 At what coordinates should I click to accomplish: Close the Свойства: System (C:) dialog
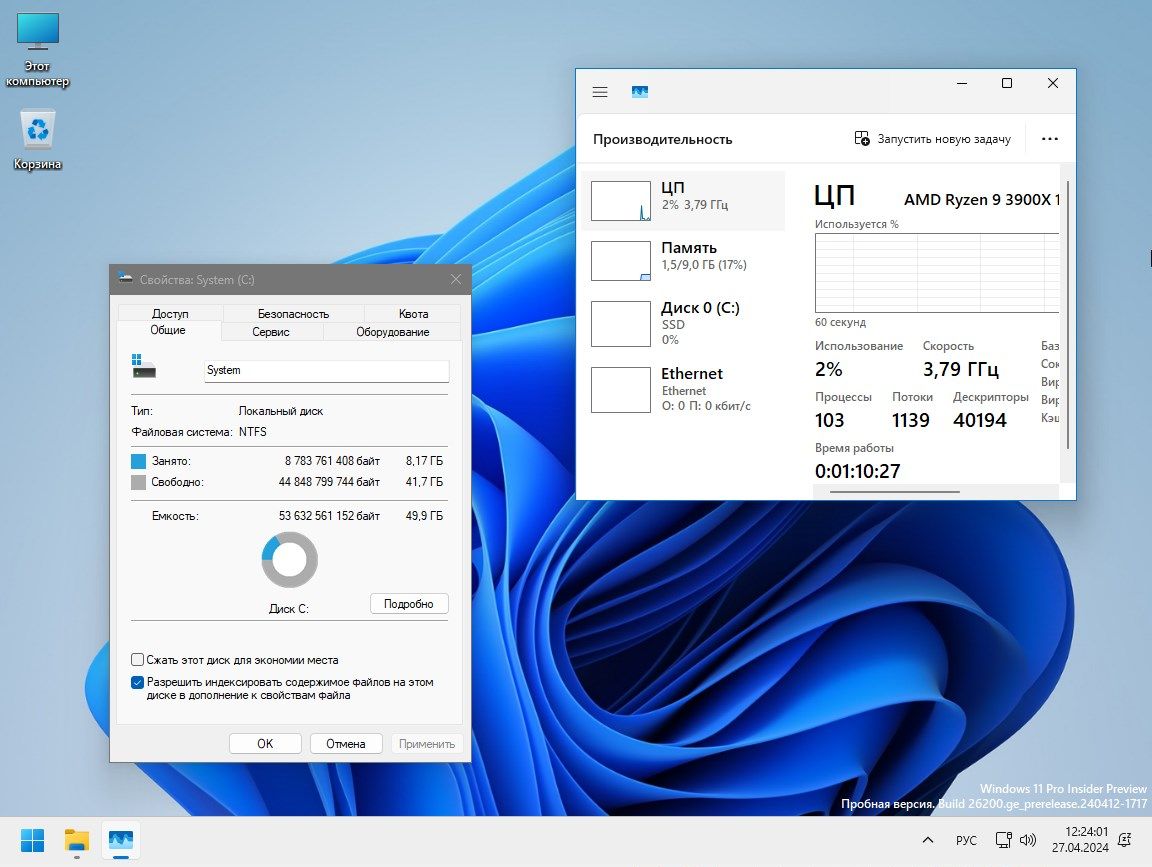(x=456, y=279)
